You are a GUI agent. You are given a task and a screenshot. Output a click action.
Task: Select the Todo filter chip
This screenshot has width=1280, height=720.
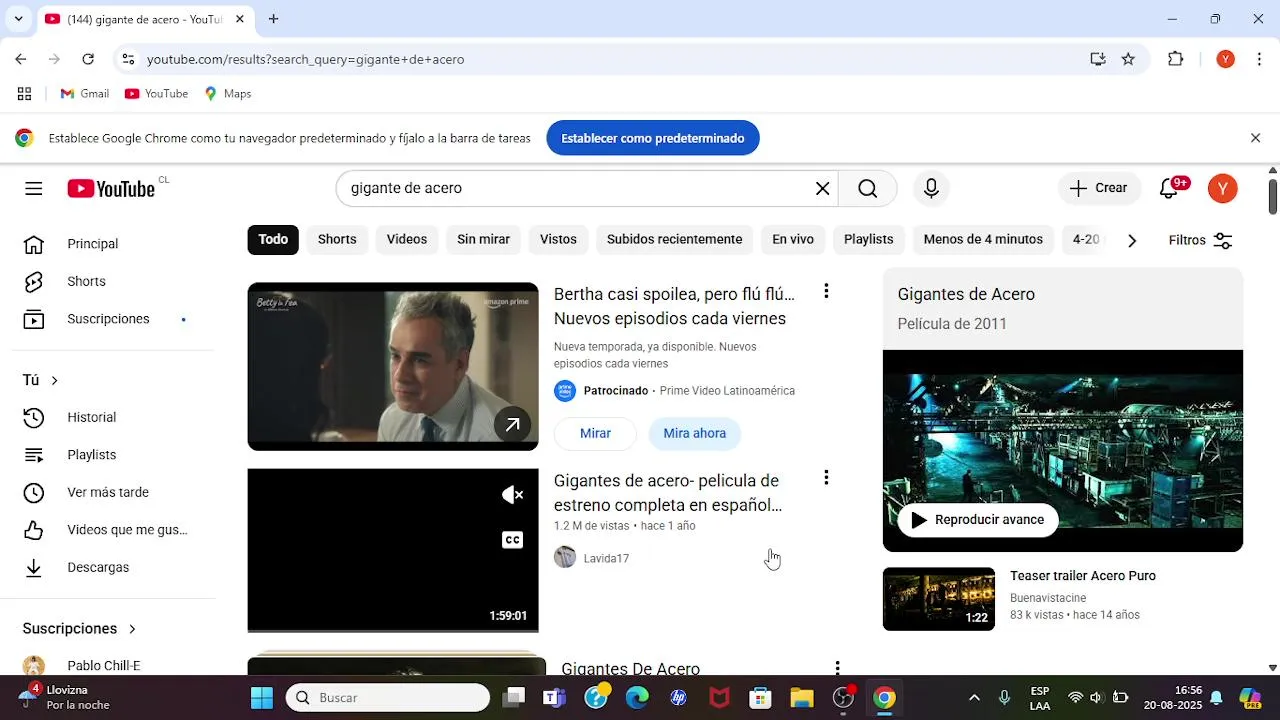pyautogui.click(x=273, y=240)
